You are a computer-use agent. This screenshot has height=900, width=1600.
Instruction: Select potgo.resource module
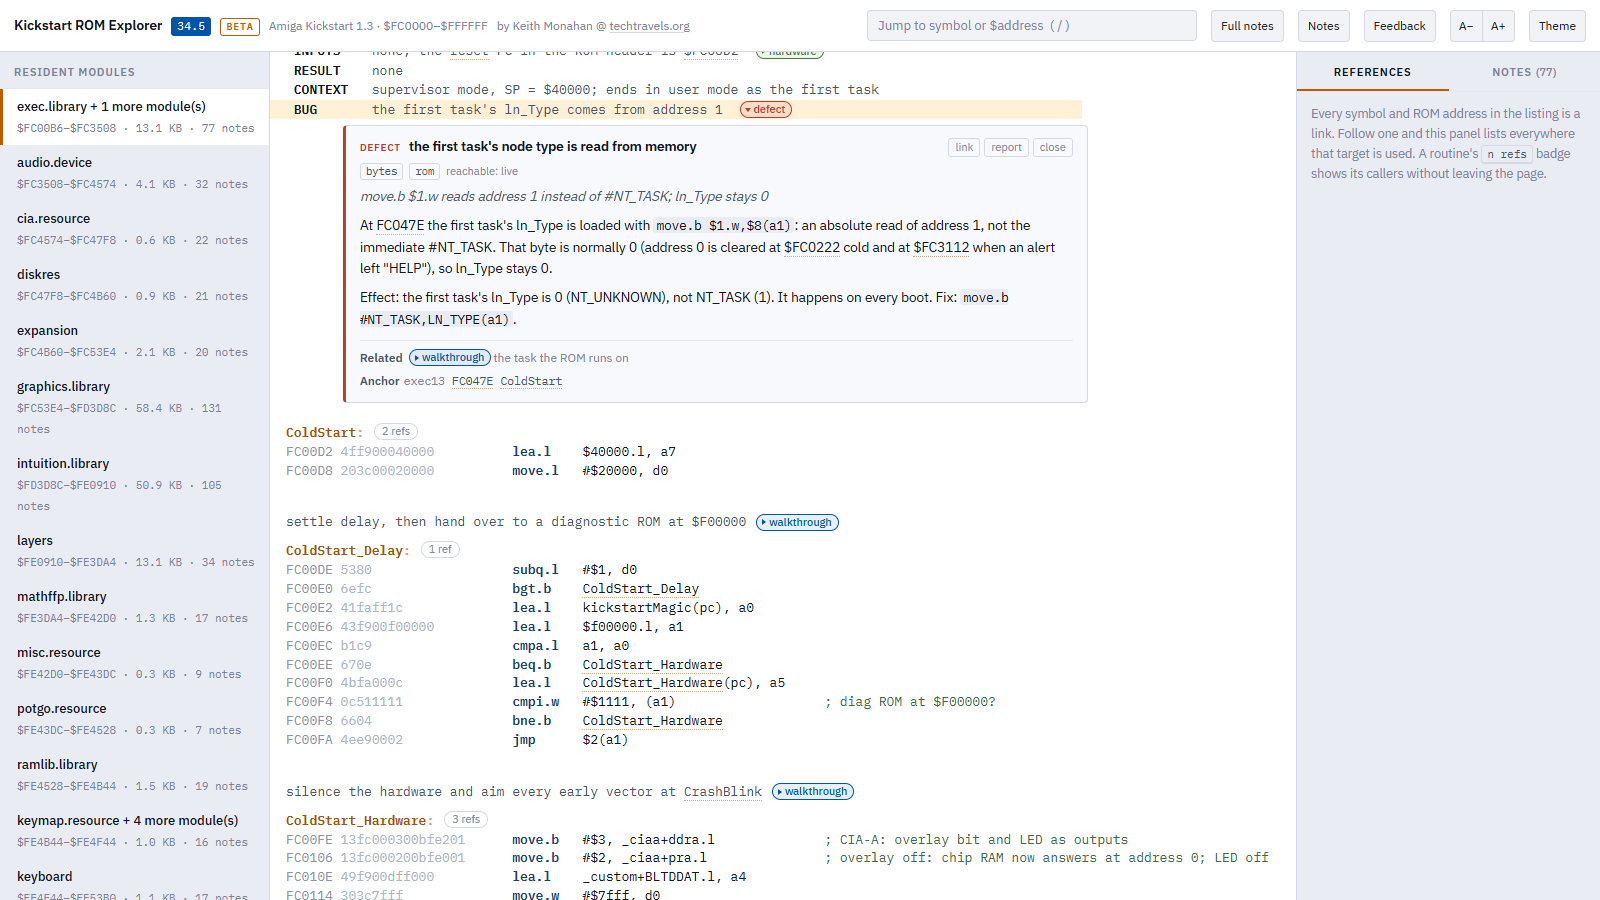[x=135, y=719]
